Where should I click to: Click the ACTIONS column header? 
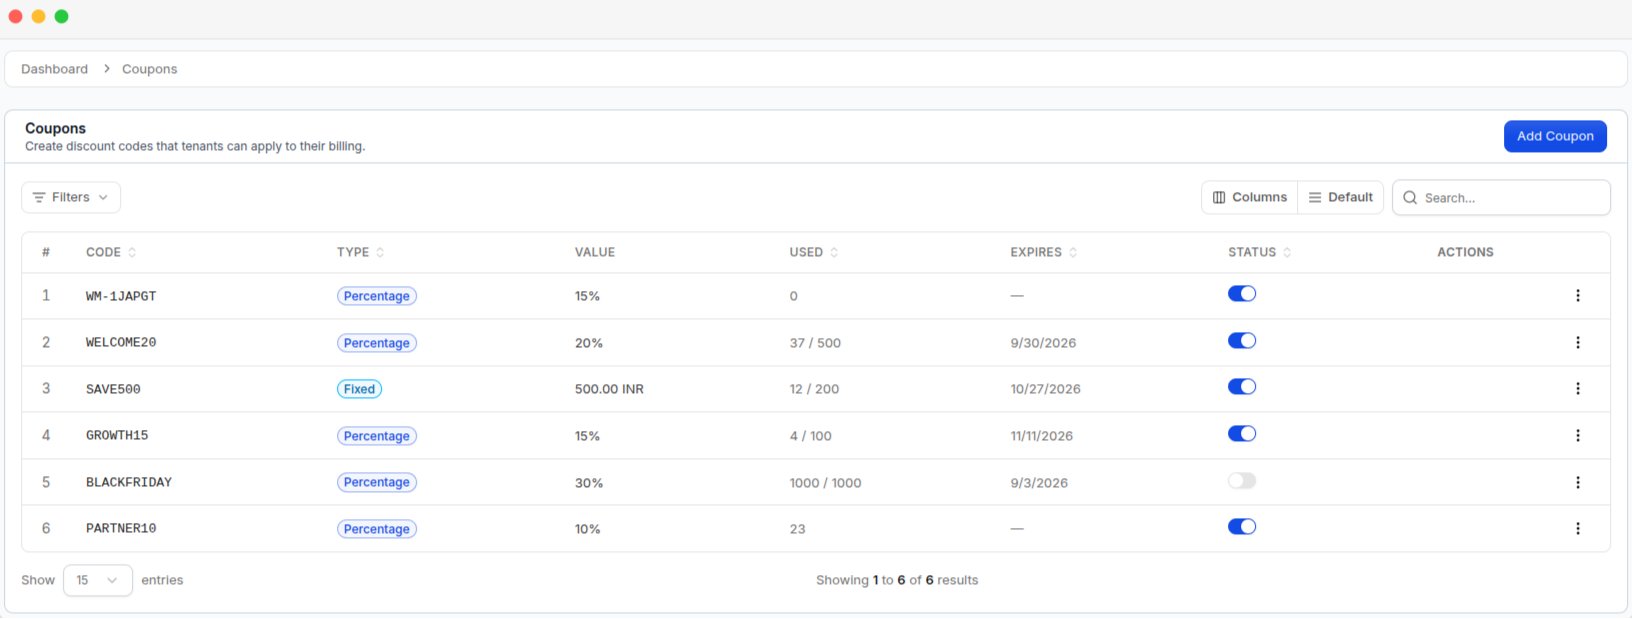[1465, 252]
